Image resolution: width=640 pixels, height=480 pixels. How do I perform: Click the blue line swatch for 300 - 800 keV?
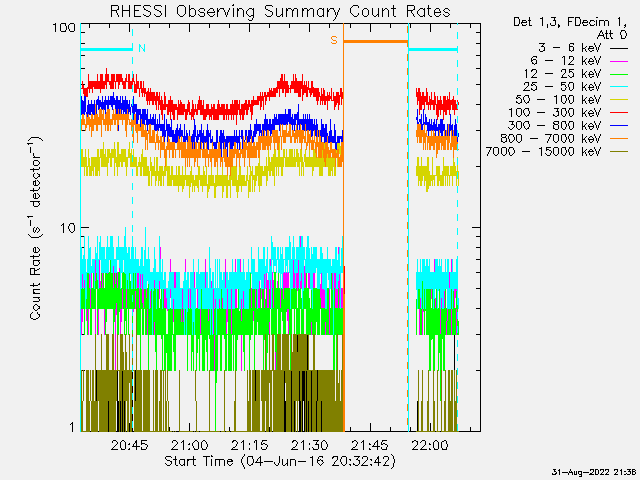pos(619,126)
